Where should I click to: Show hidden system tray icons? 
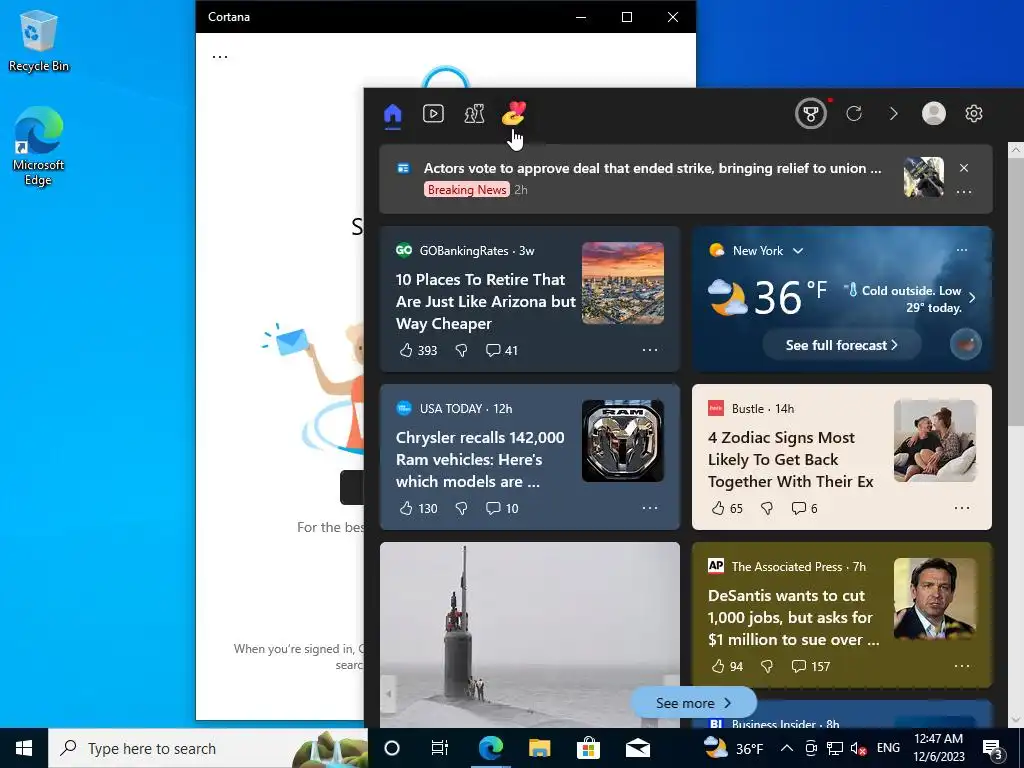point(787,748)
